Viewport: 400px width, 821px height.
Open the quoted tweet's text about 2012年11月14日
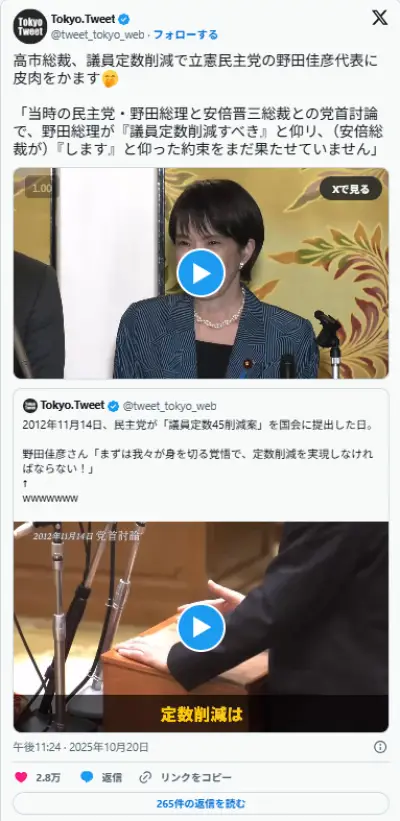198,461
